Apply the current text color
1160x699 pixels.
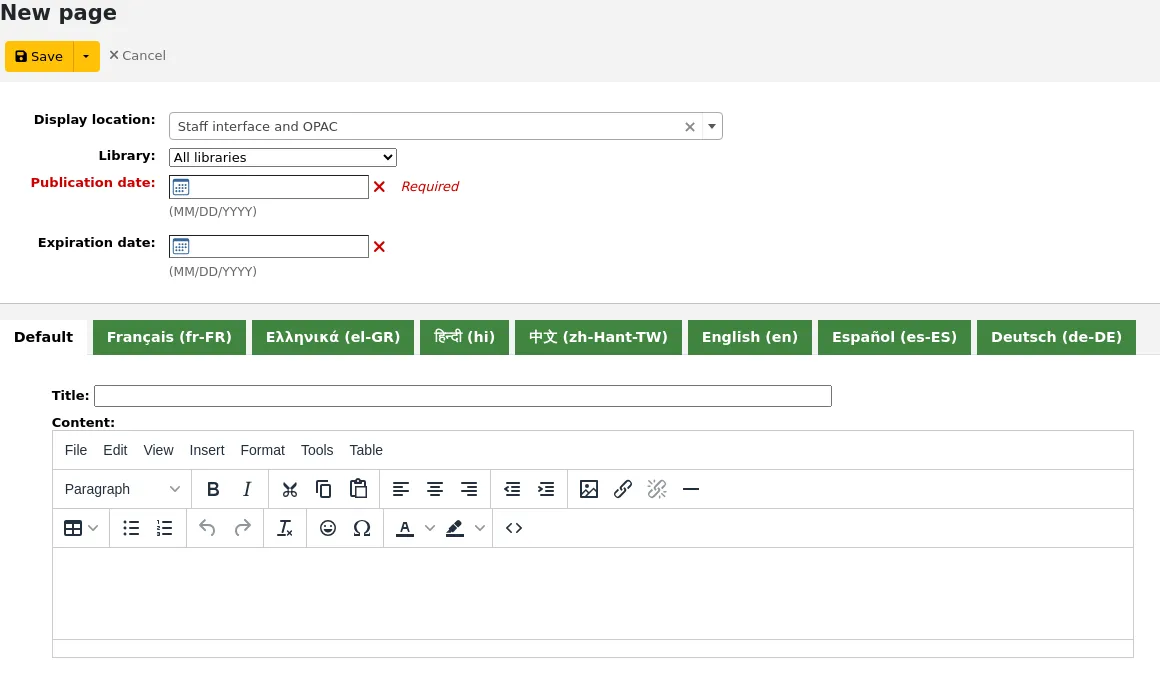coord(405,528)
